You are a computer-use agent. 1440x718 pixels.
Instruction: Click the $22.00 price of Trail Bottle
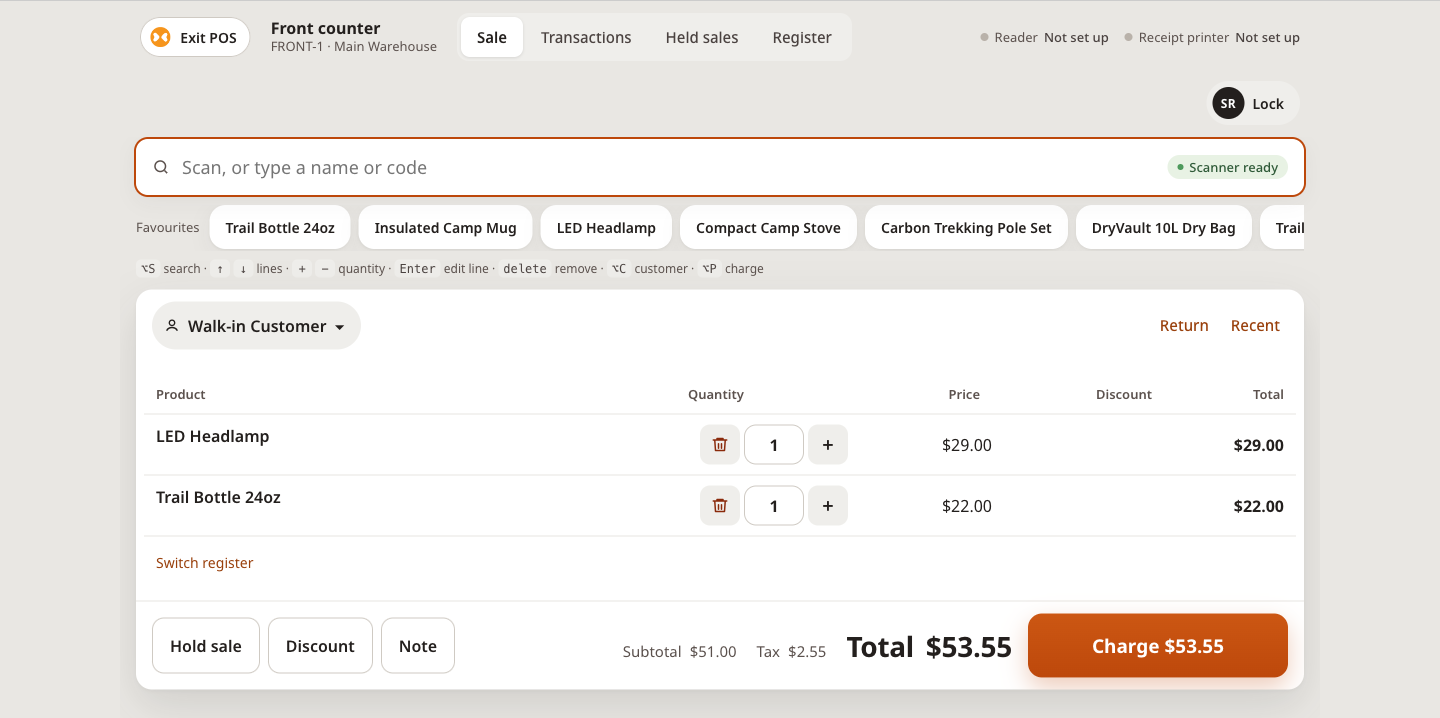coord(967,506)
